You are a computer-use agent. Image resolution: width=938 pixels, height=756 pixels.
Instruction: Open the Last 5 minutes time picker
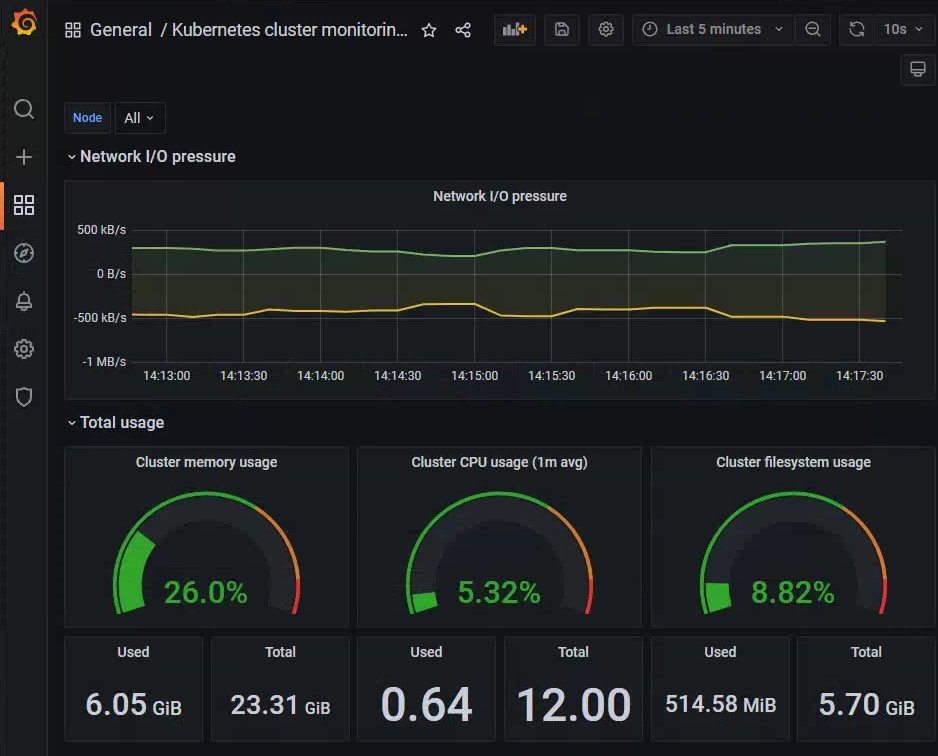point(713,30)
